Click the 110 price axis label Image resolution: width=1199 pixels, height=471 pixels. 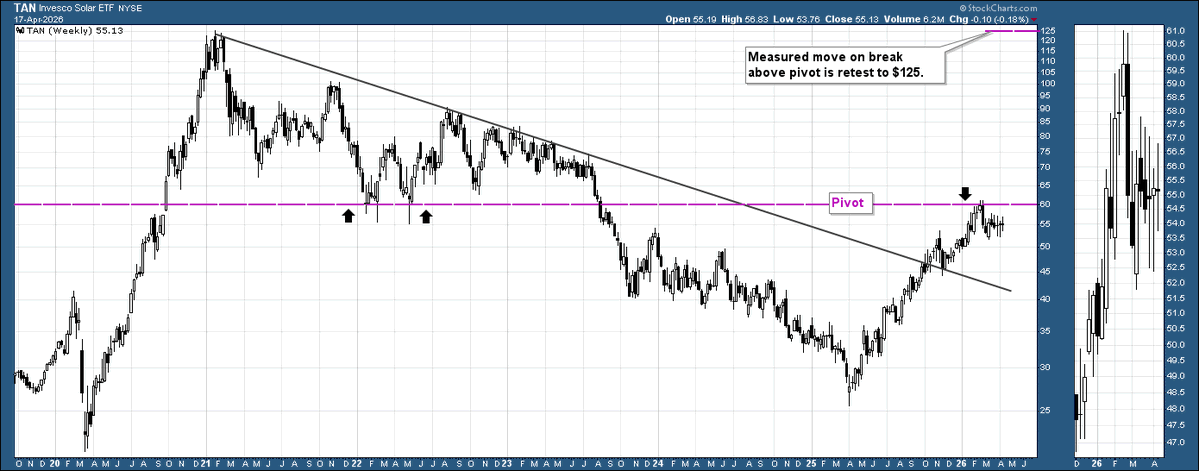coord(1048,60)
